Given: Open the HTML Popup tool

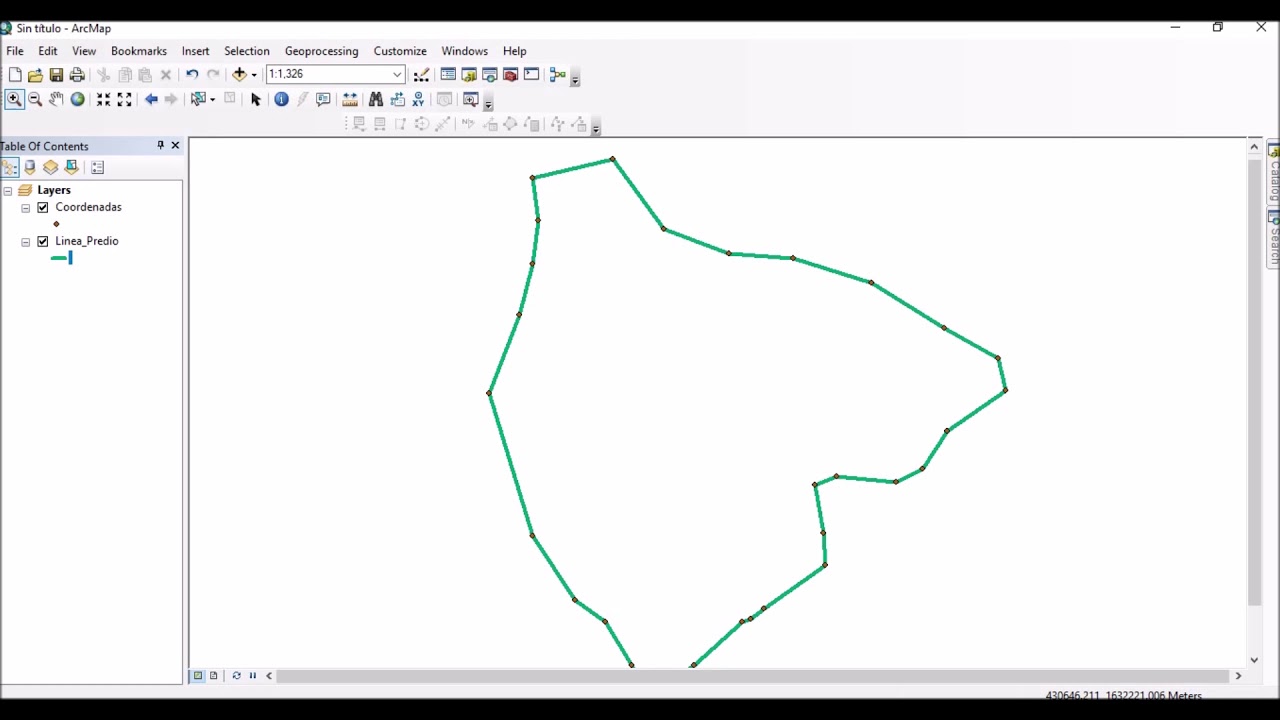Looking at the screenshot, I should [x=323, y=99].
